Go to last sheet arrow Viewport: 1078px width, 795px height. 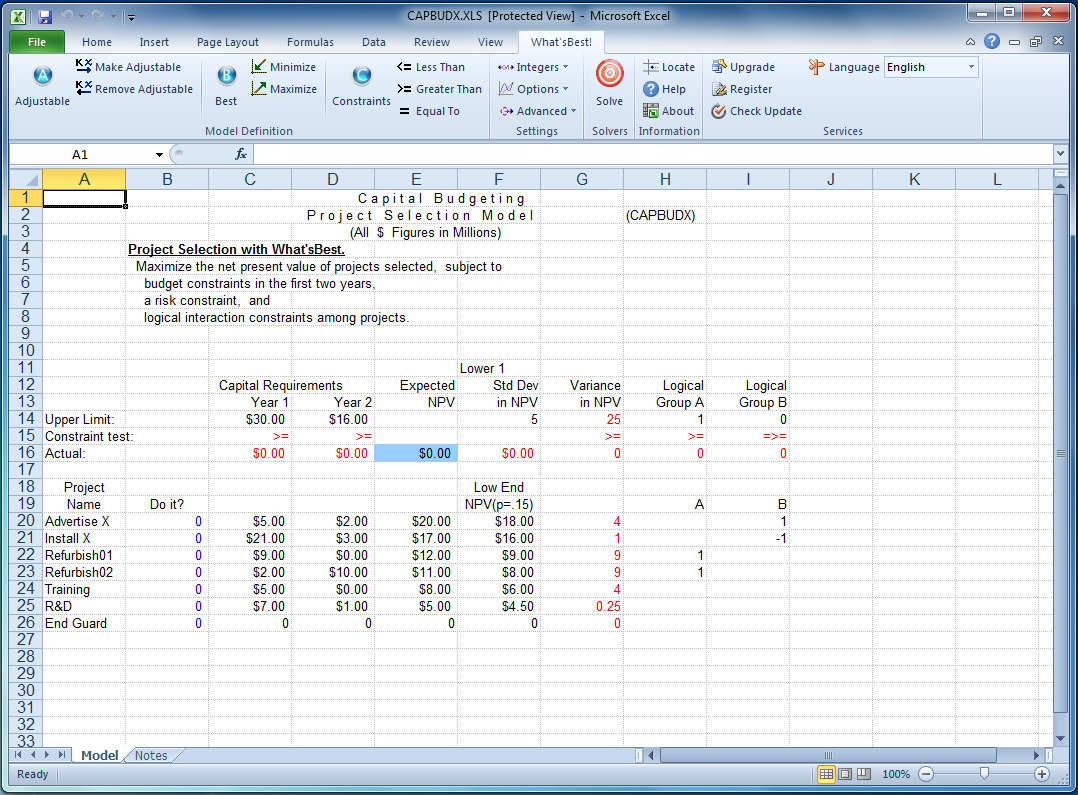[x=63, y=754]
